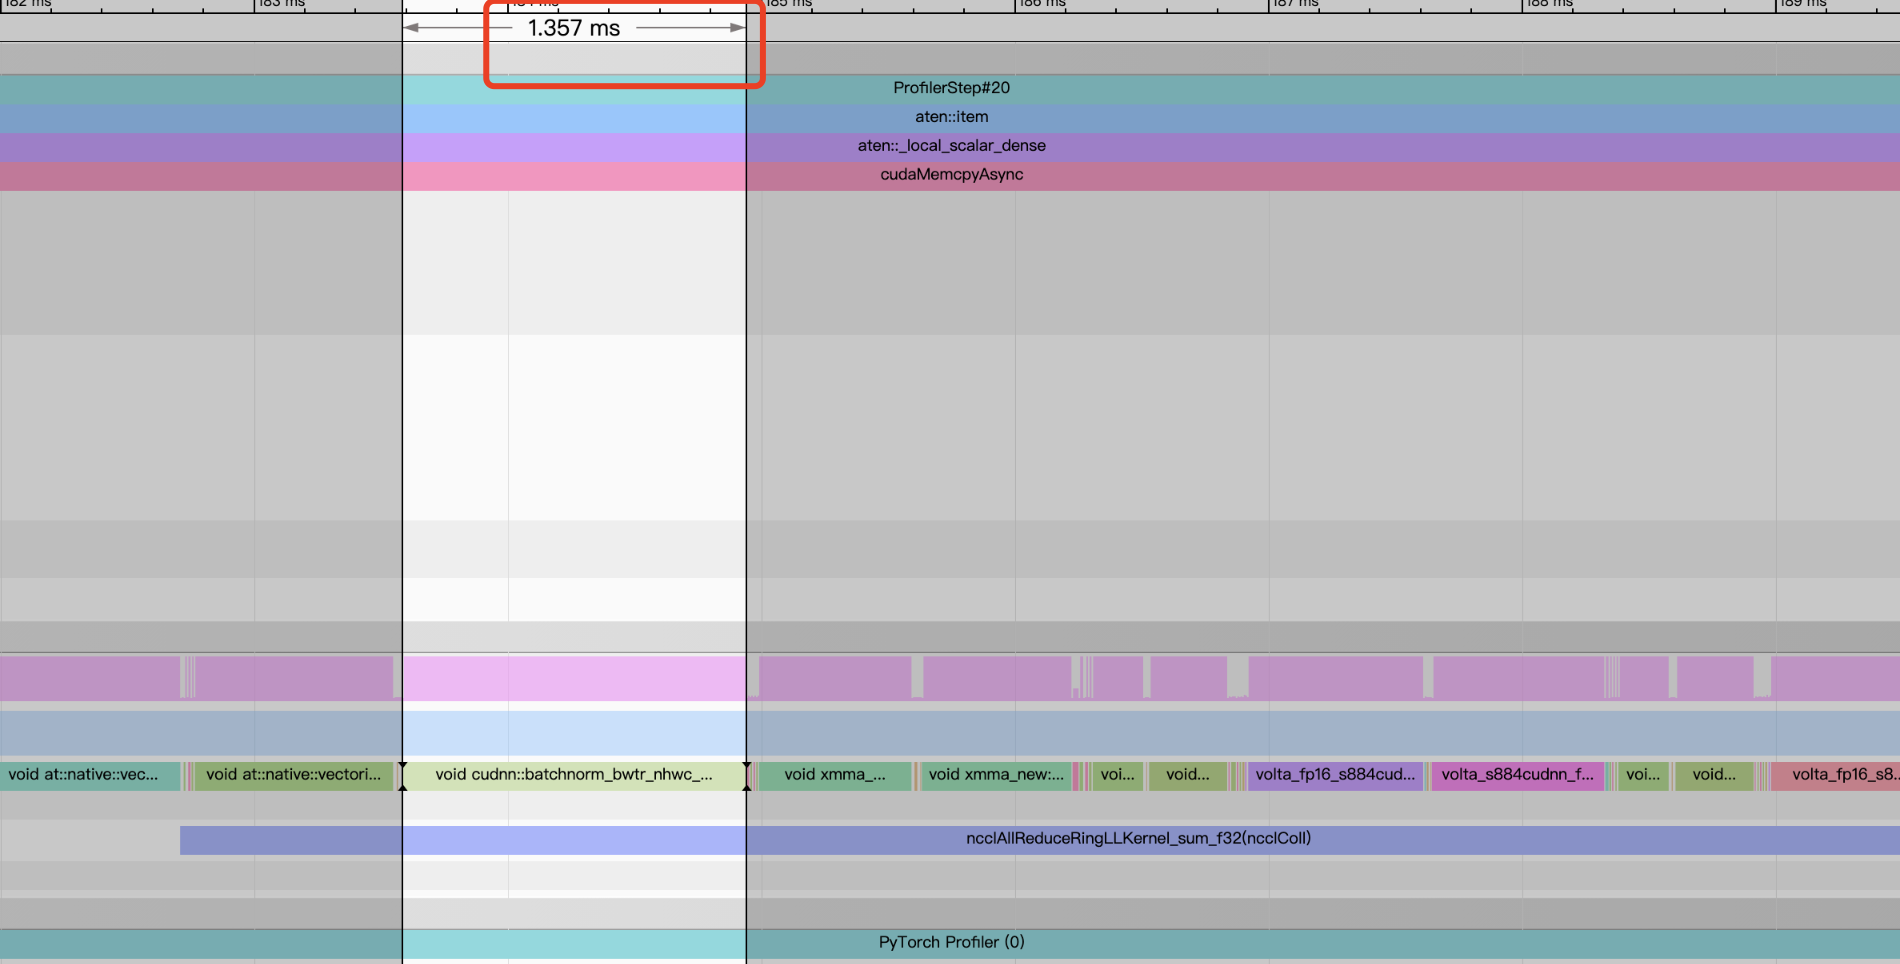Click the PyTorch Profiler (0) track label
The width and height of the screenshot is (1900, 964).
click(949, 942)
